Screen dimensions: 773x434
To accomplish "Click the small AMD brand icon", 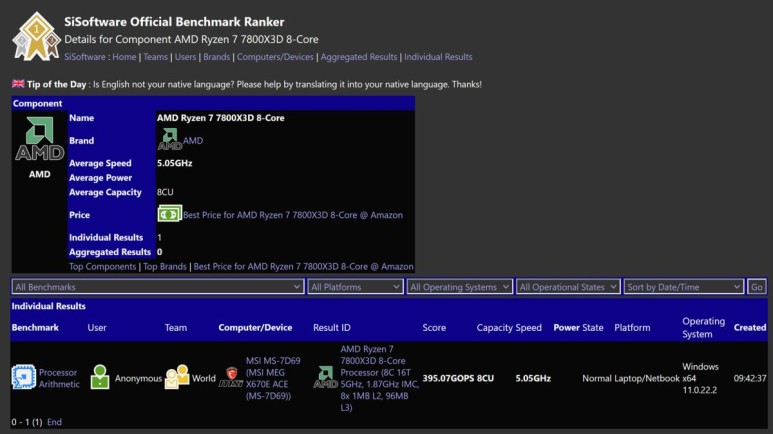I will [x=168, y=140].
